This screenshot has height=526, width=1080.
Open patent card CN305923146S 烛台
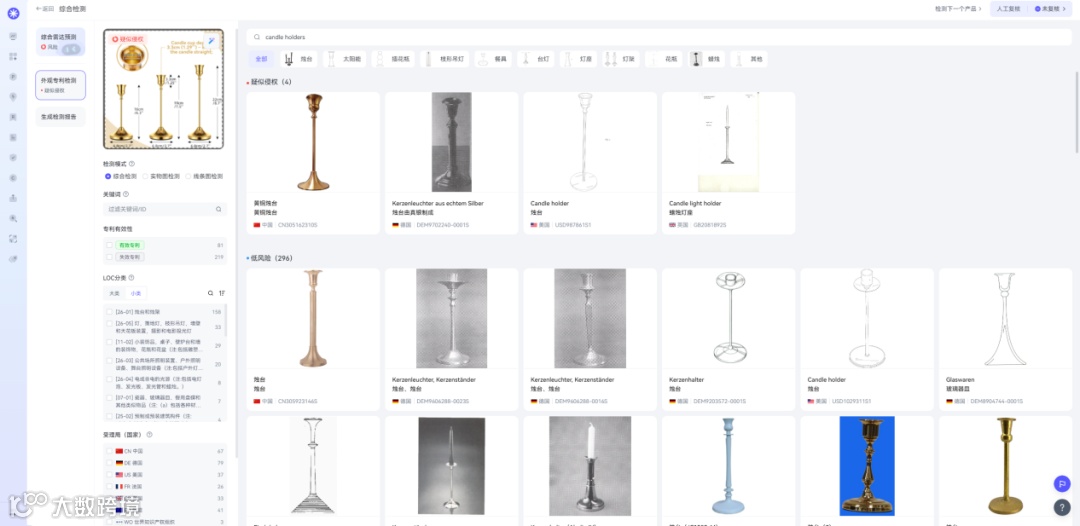tap(313, 339)
